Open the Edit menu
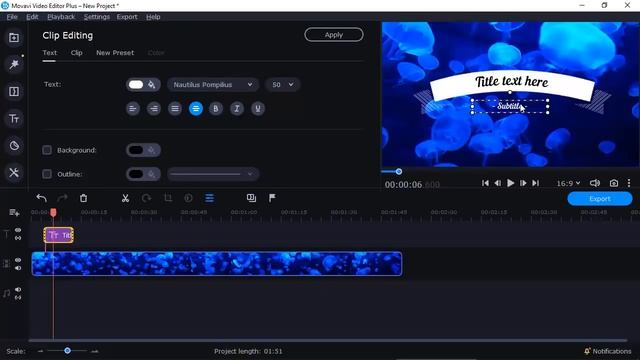Viewport: 640px width, 360px height. [32, 17]
